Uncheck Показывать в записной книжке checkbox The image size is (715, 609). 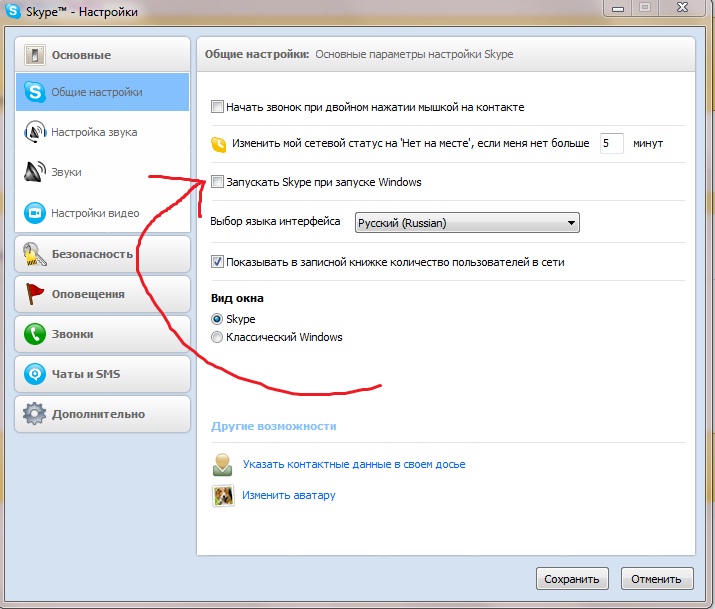tap(217, 262)
